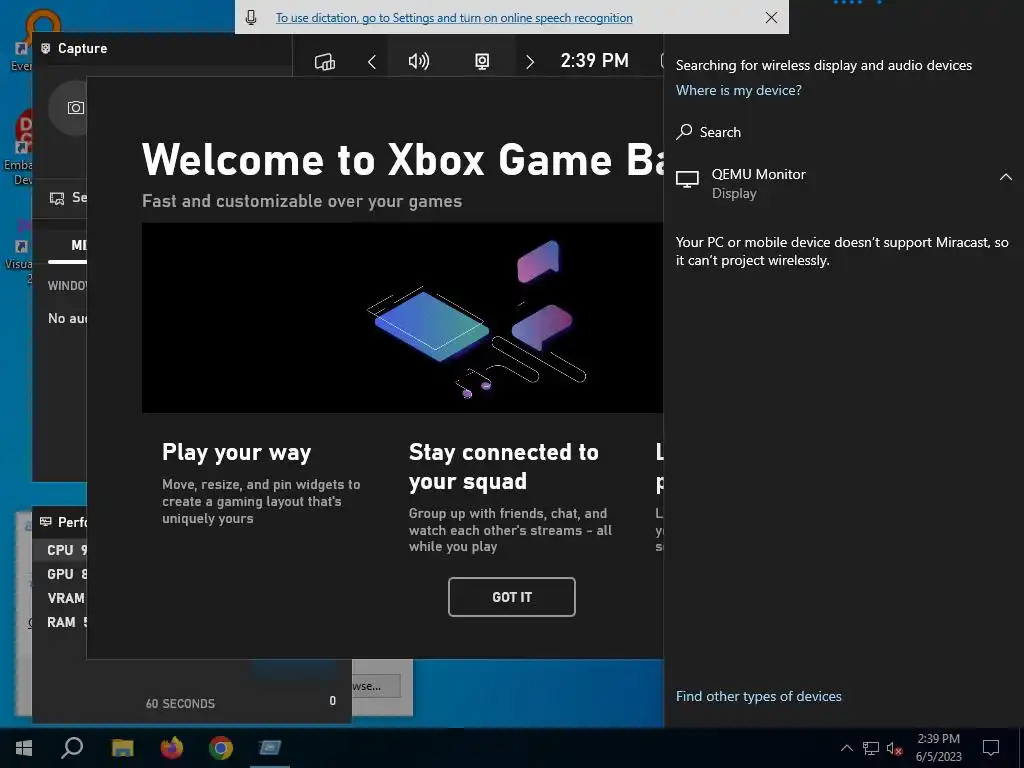Click the '60 SECONDS' label in Performance widget
Viewport: 1024px width, 768px height.
click(x=180, y=703)
